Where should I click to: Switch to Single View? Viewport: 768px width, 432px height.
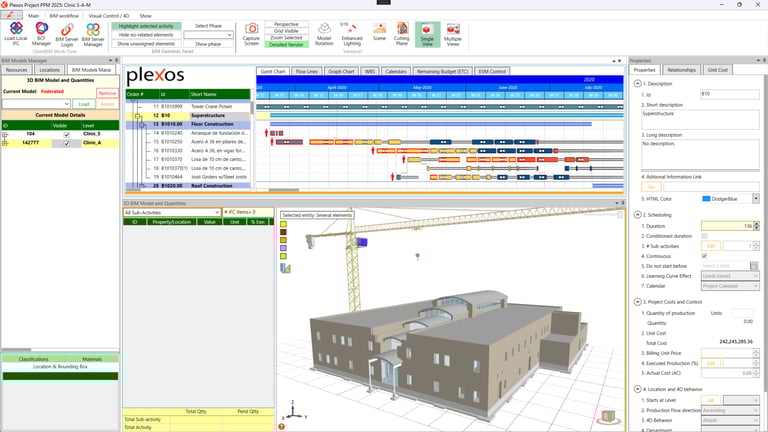coord(427,34)
